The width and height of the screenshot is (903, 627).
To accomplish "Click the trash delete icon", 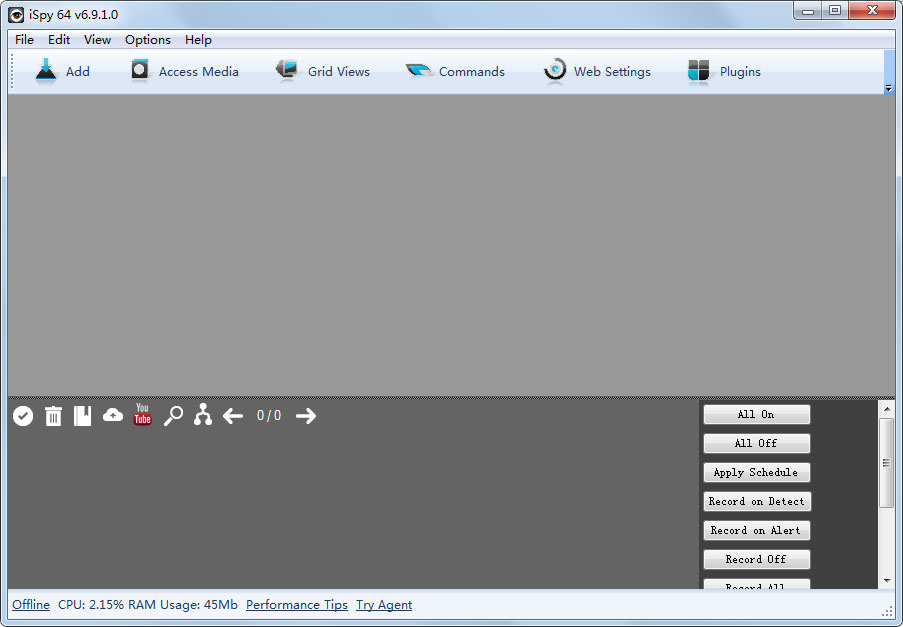I will (54, 416).
